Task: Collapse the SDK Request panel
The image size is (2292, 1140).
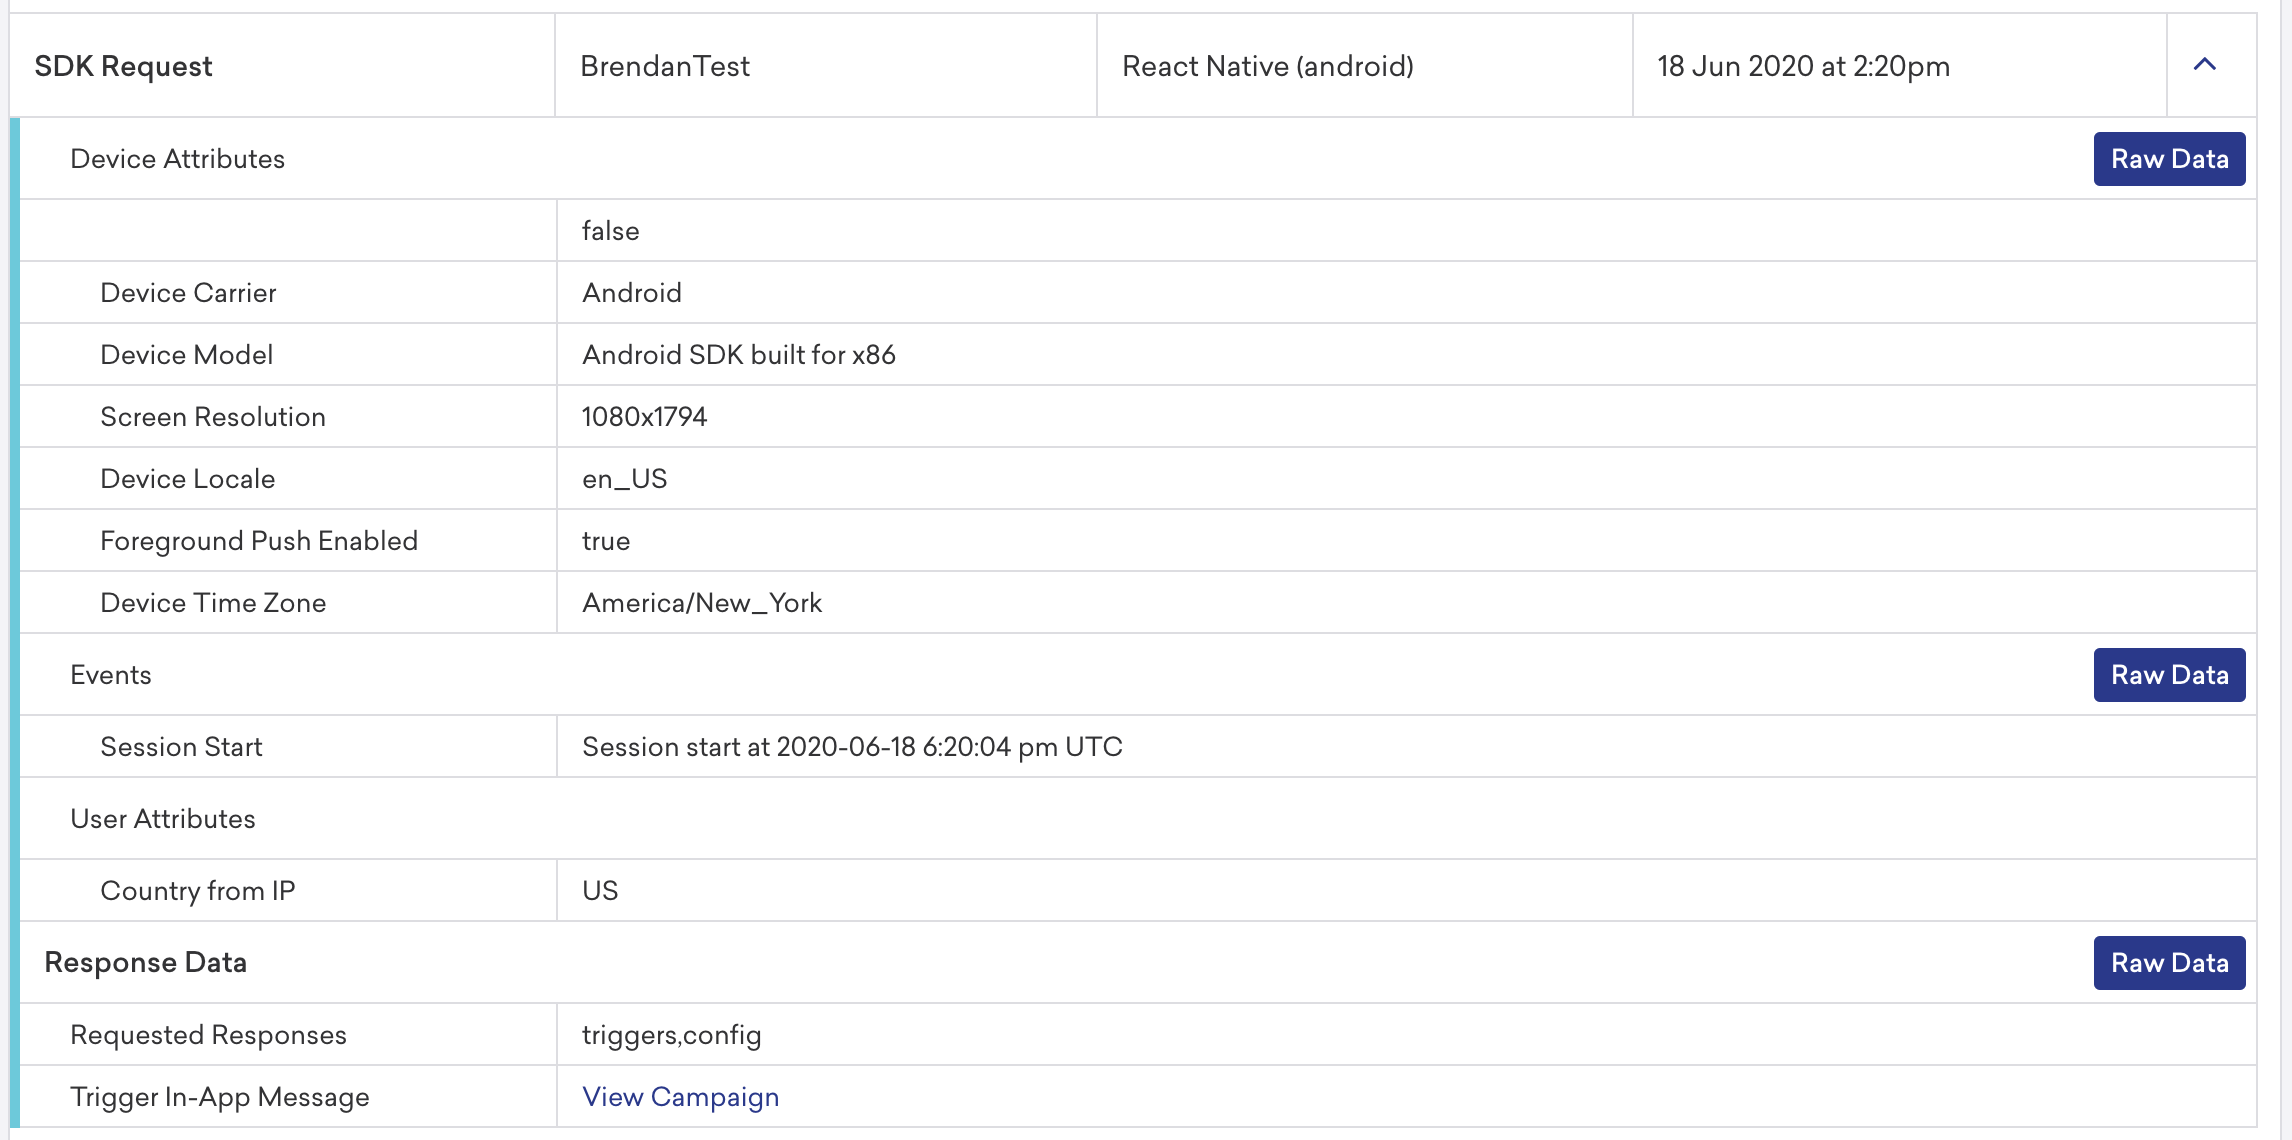Action: pyautogui.click(x=2203, y=64)
